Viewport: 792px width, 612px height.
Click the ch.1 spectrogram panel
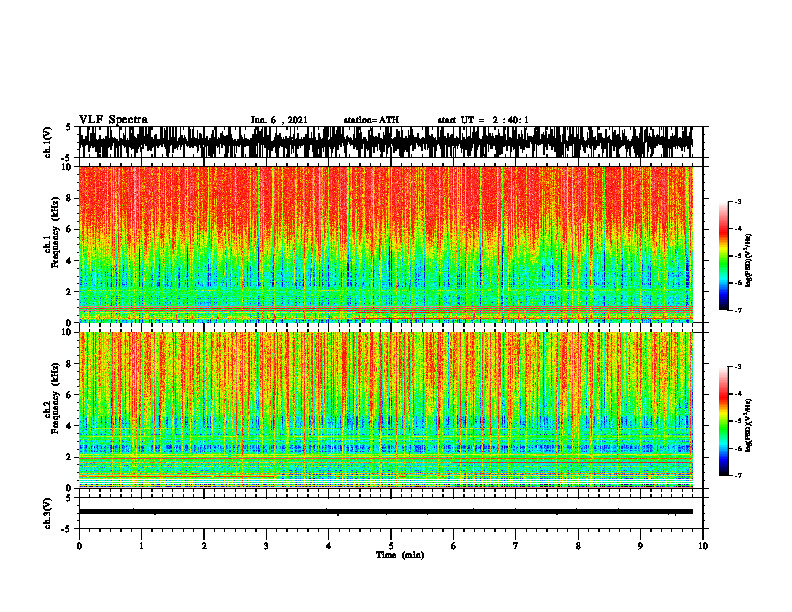pyautogui.click(x=386, y=244)
